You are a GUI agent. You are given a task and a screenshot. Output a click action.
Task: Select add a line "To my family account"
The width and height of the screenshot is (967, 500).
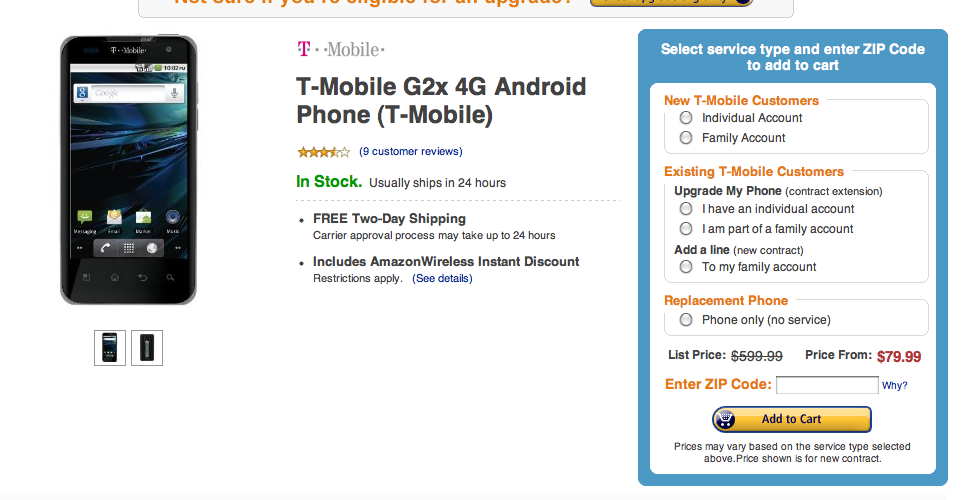point(686,267)
